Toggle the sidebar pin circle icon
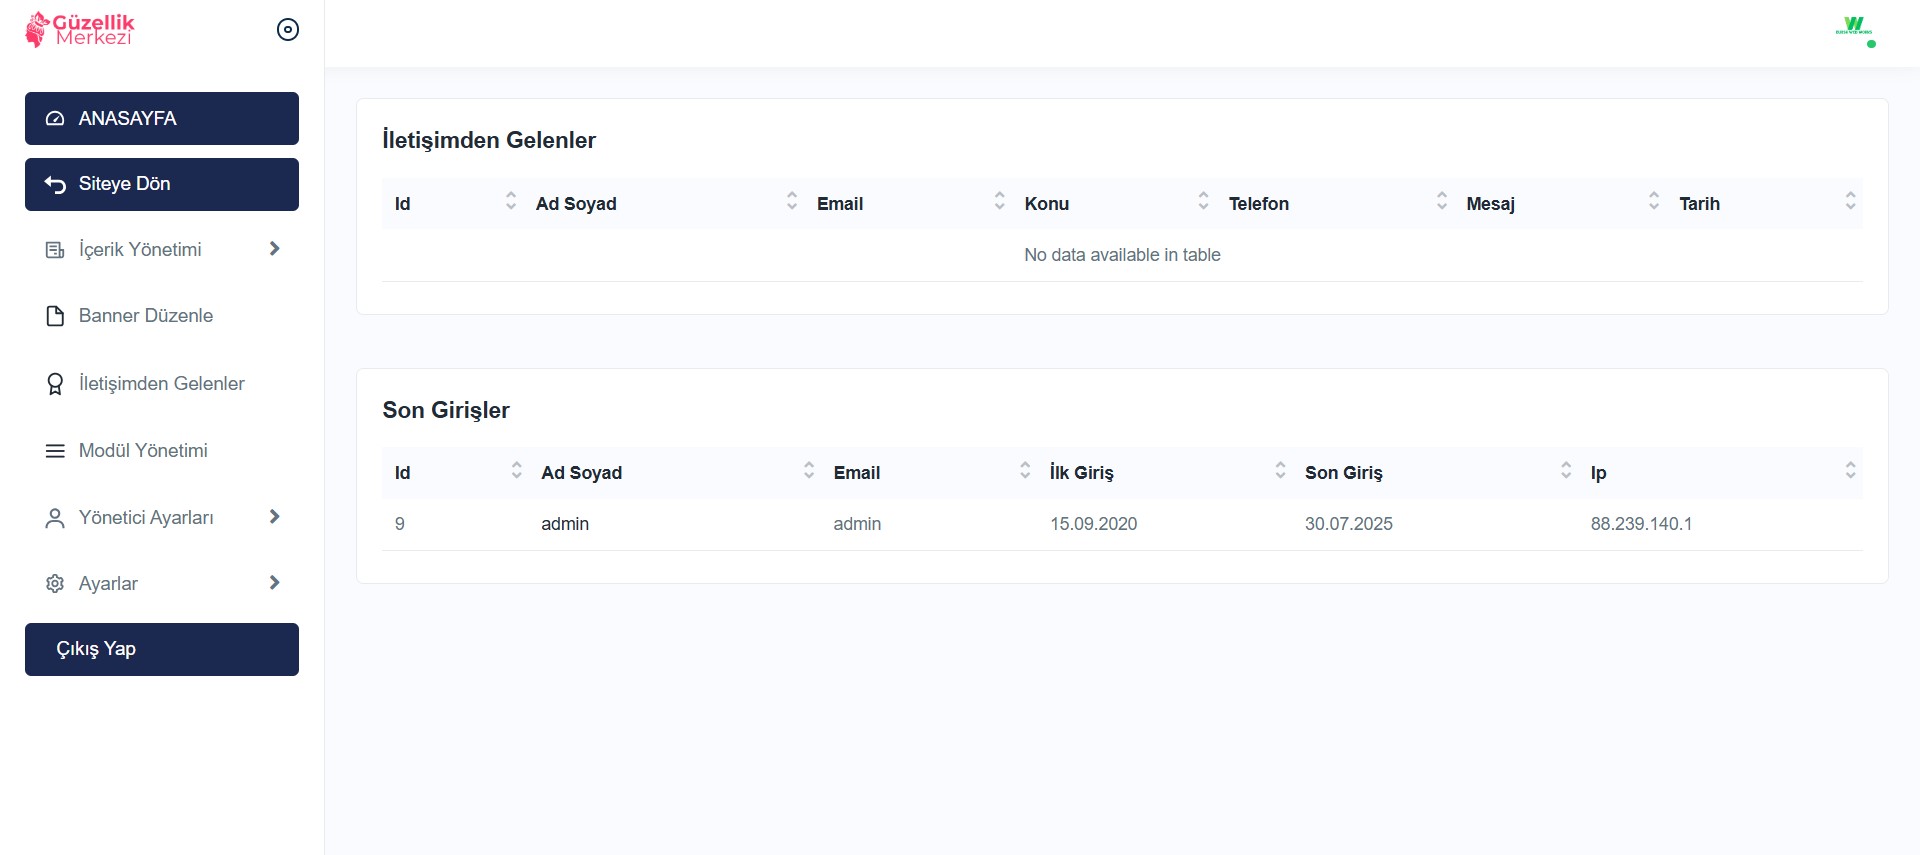This screenshot has height=855, width=1920. tap(288, 30)
